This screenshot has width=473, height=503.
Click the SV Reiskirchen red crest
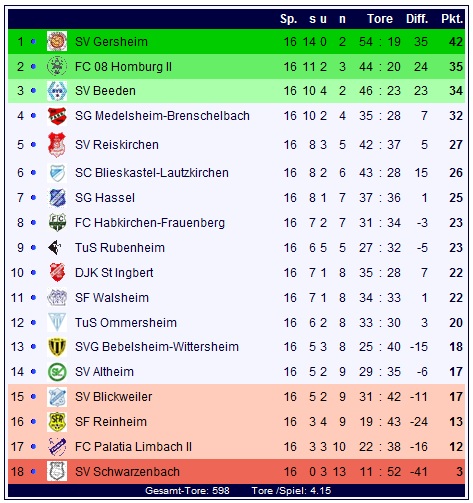(x=57, y=144)
